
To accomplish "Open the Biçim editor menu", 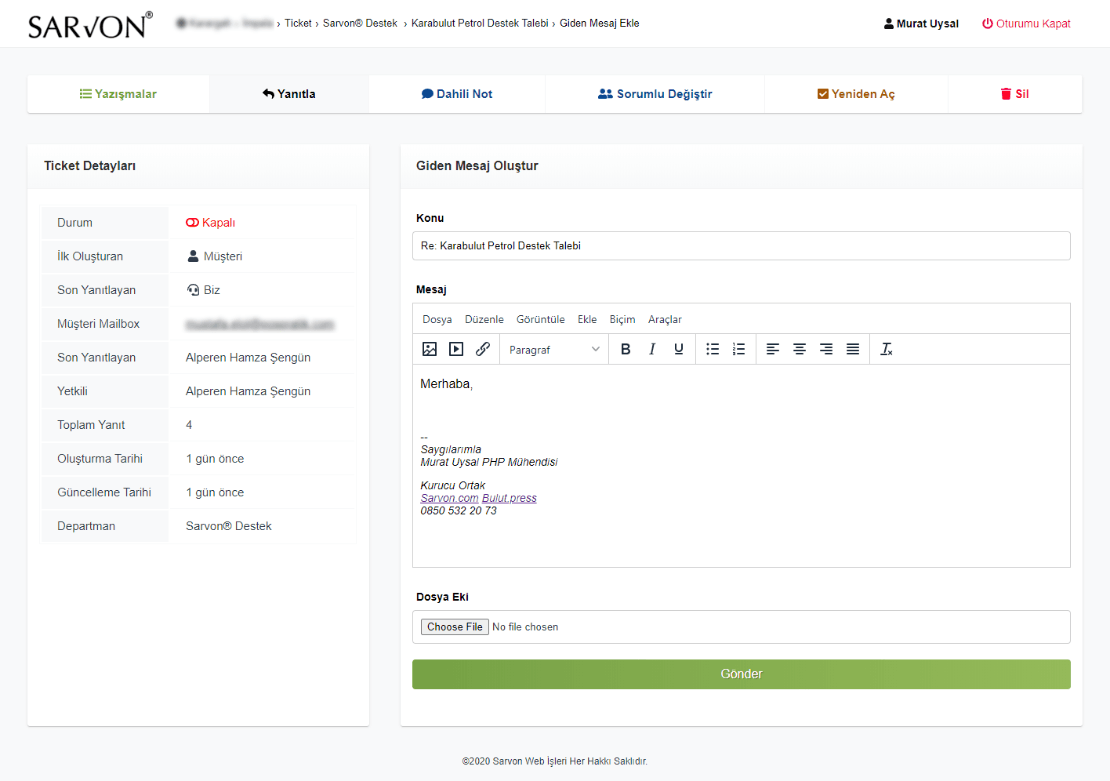I will coord(622,319).
